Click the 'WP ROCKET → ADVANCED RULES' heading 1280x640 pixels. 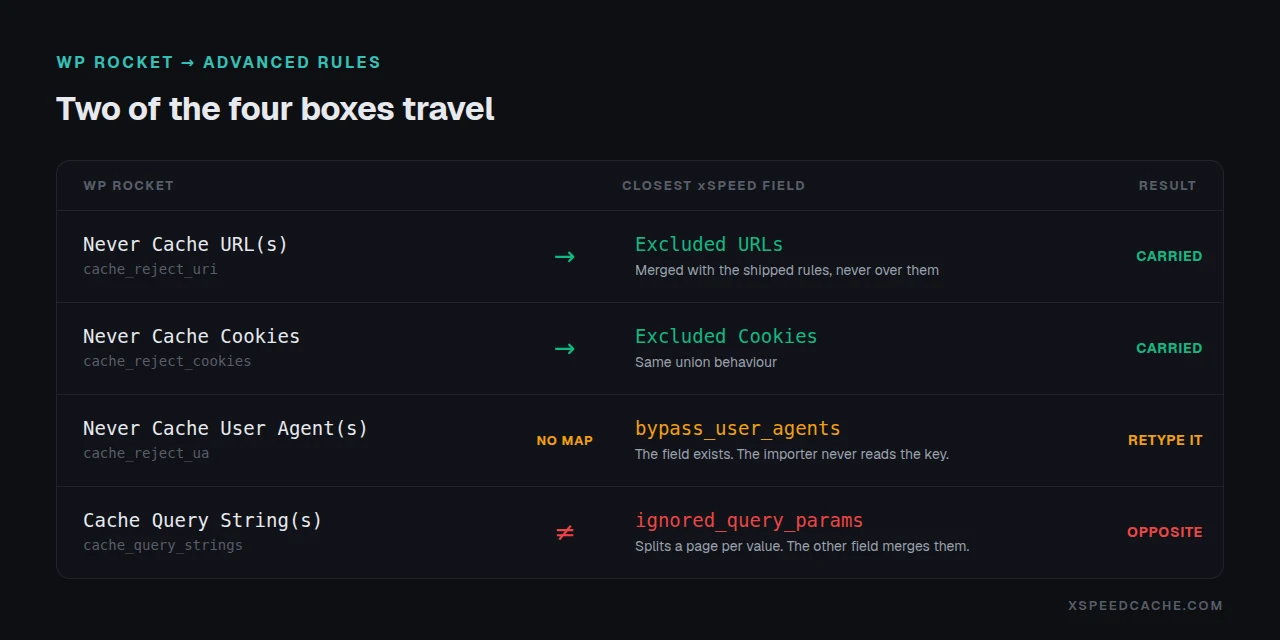[219, 62]
